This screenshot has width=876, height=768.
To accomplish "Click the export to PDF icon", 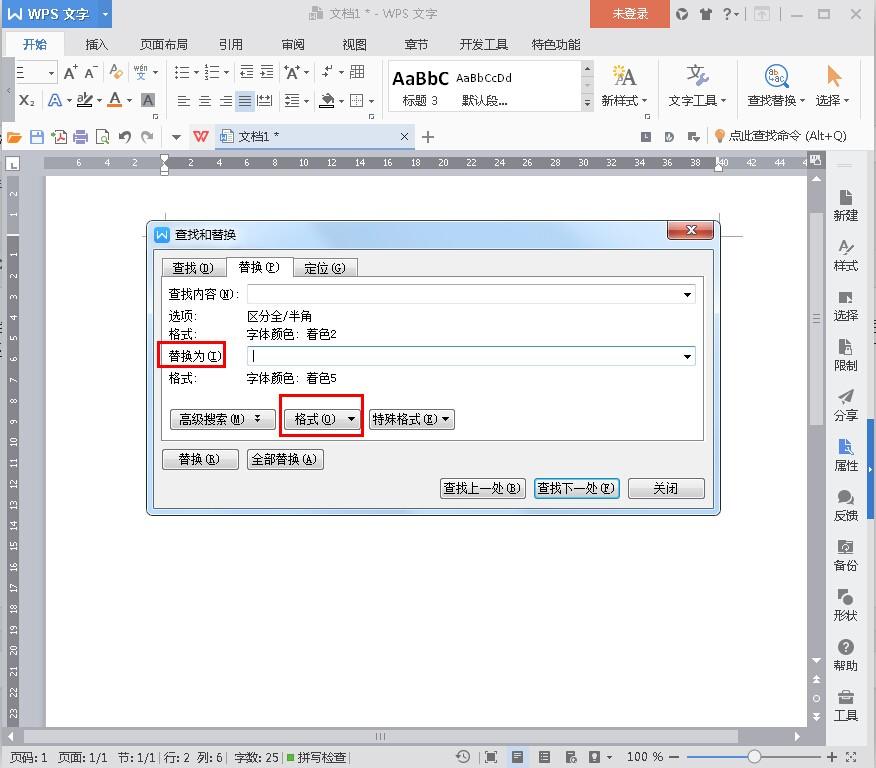I will [x=59, y=137].
